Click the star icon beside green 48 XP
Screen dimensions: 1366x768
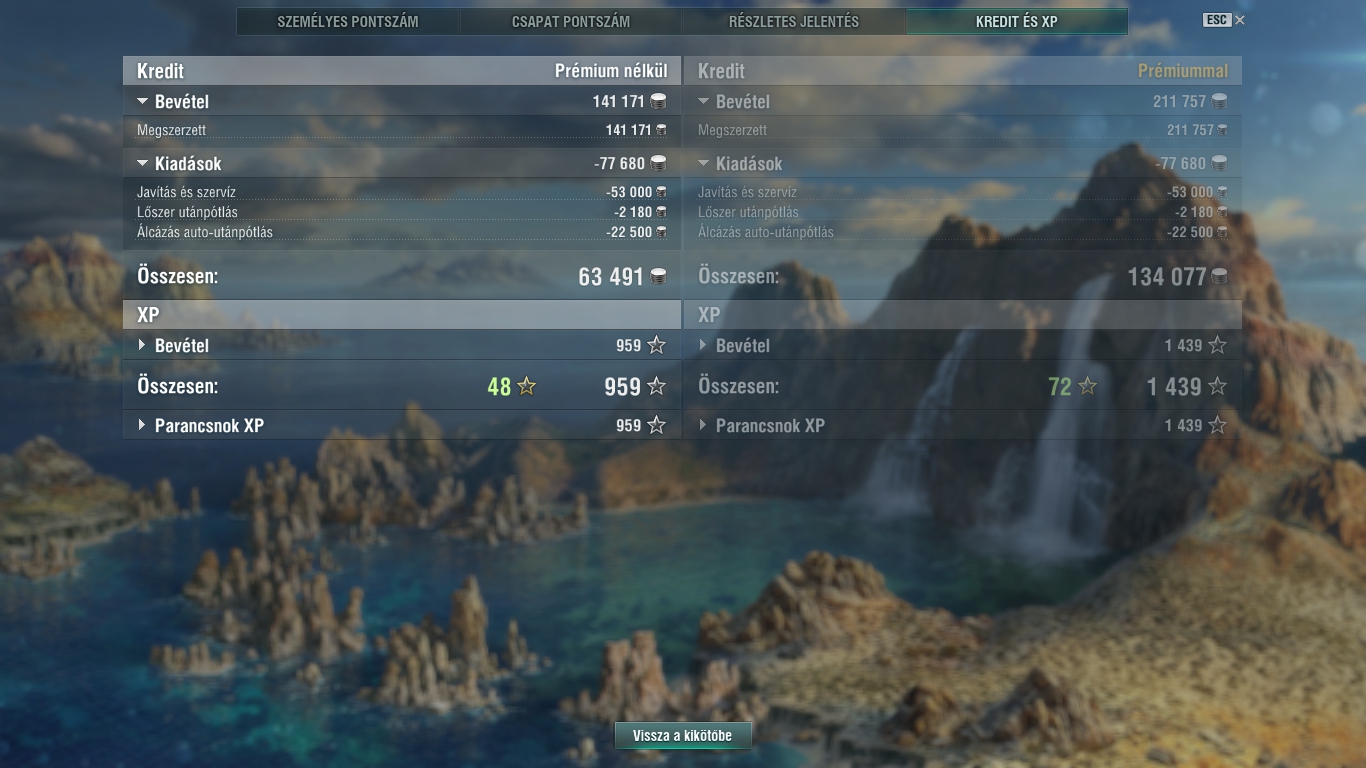[x=526, y=386]
